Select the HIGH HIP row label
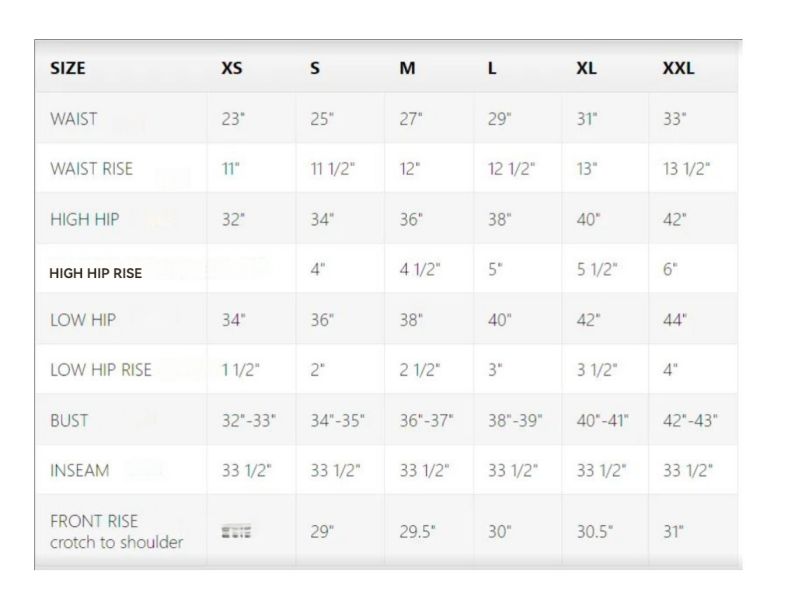Image resolution: width=800 pixels, height=589 pixels. (x=84, y=219)
